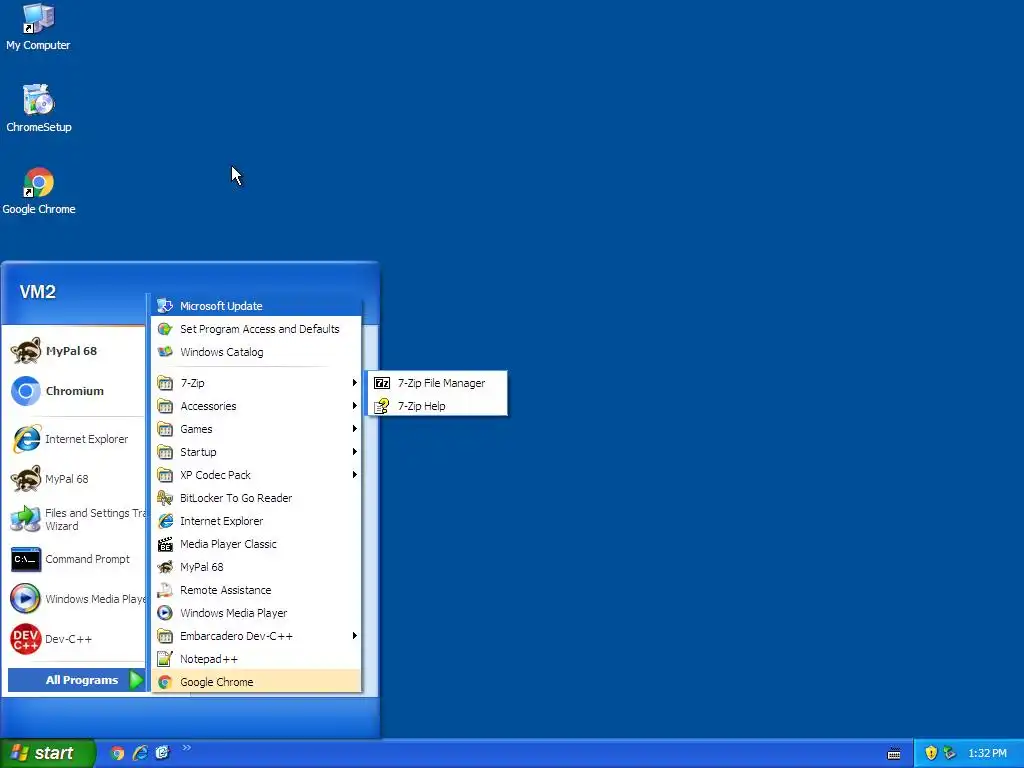The image size is (1024, 768).
Task: Click third Quick Launch icon on taskbar
Action: pyautogui.click(x=162, y=753)
